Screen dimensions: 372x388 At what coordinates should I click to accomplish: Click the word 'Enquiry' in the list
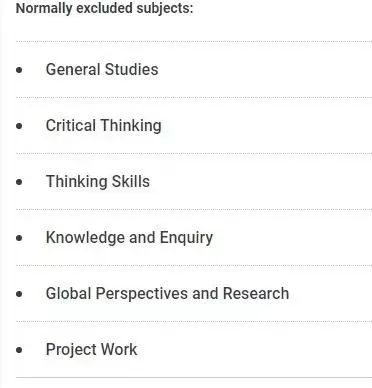coord(186,238)
